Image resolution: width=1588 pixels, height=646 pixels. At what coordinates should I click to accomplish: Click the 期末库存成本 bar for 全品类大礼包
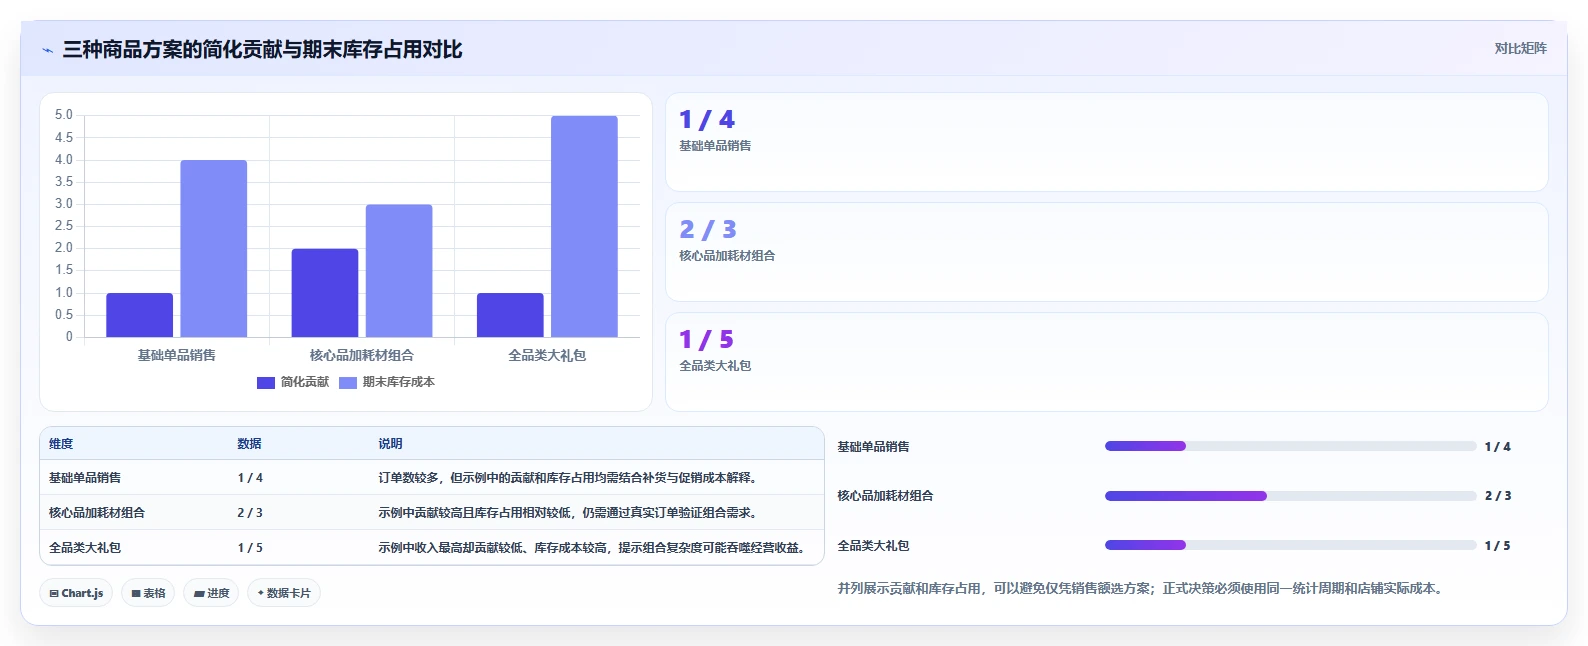584,227
